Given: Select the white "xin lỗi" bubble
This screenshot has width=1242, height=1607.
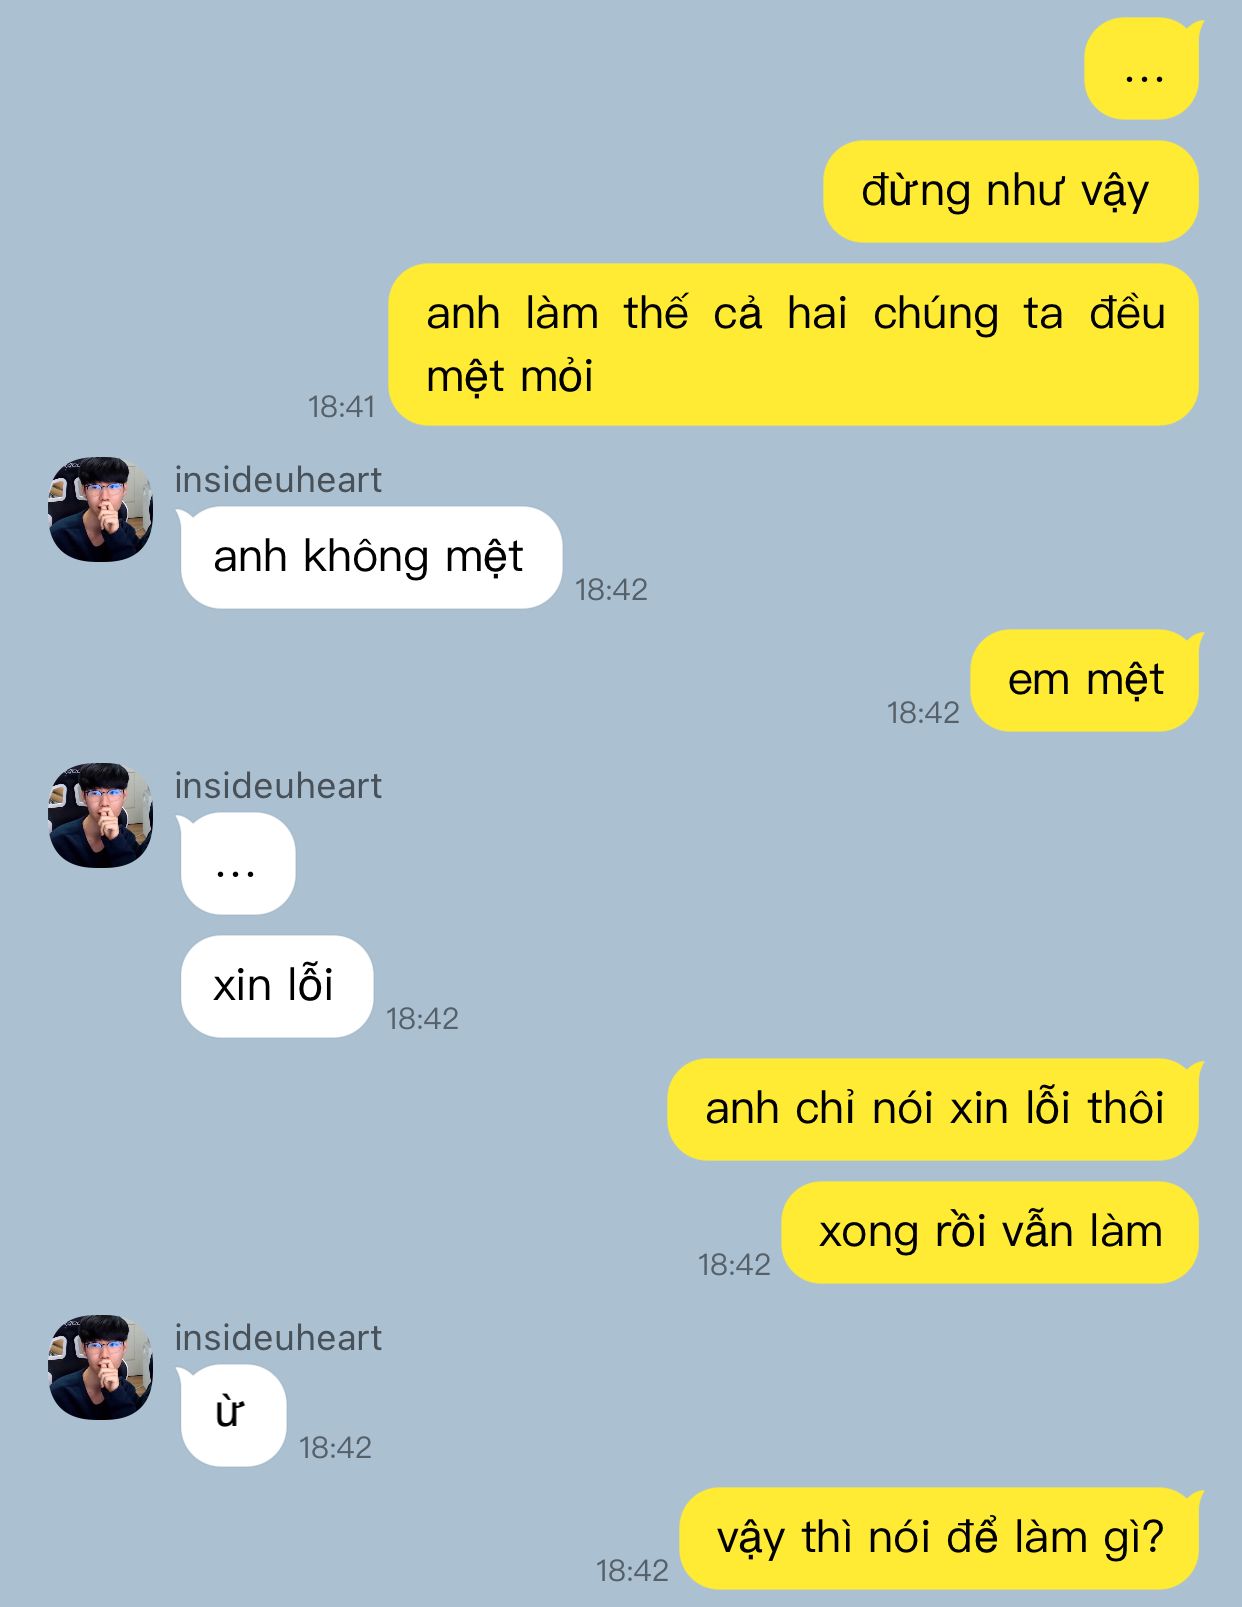Looking at the screenshot, I should (x=276, y=986).
